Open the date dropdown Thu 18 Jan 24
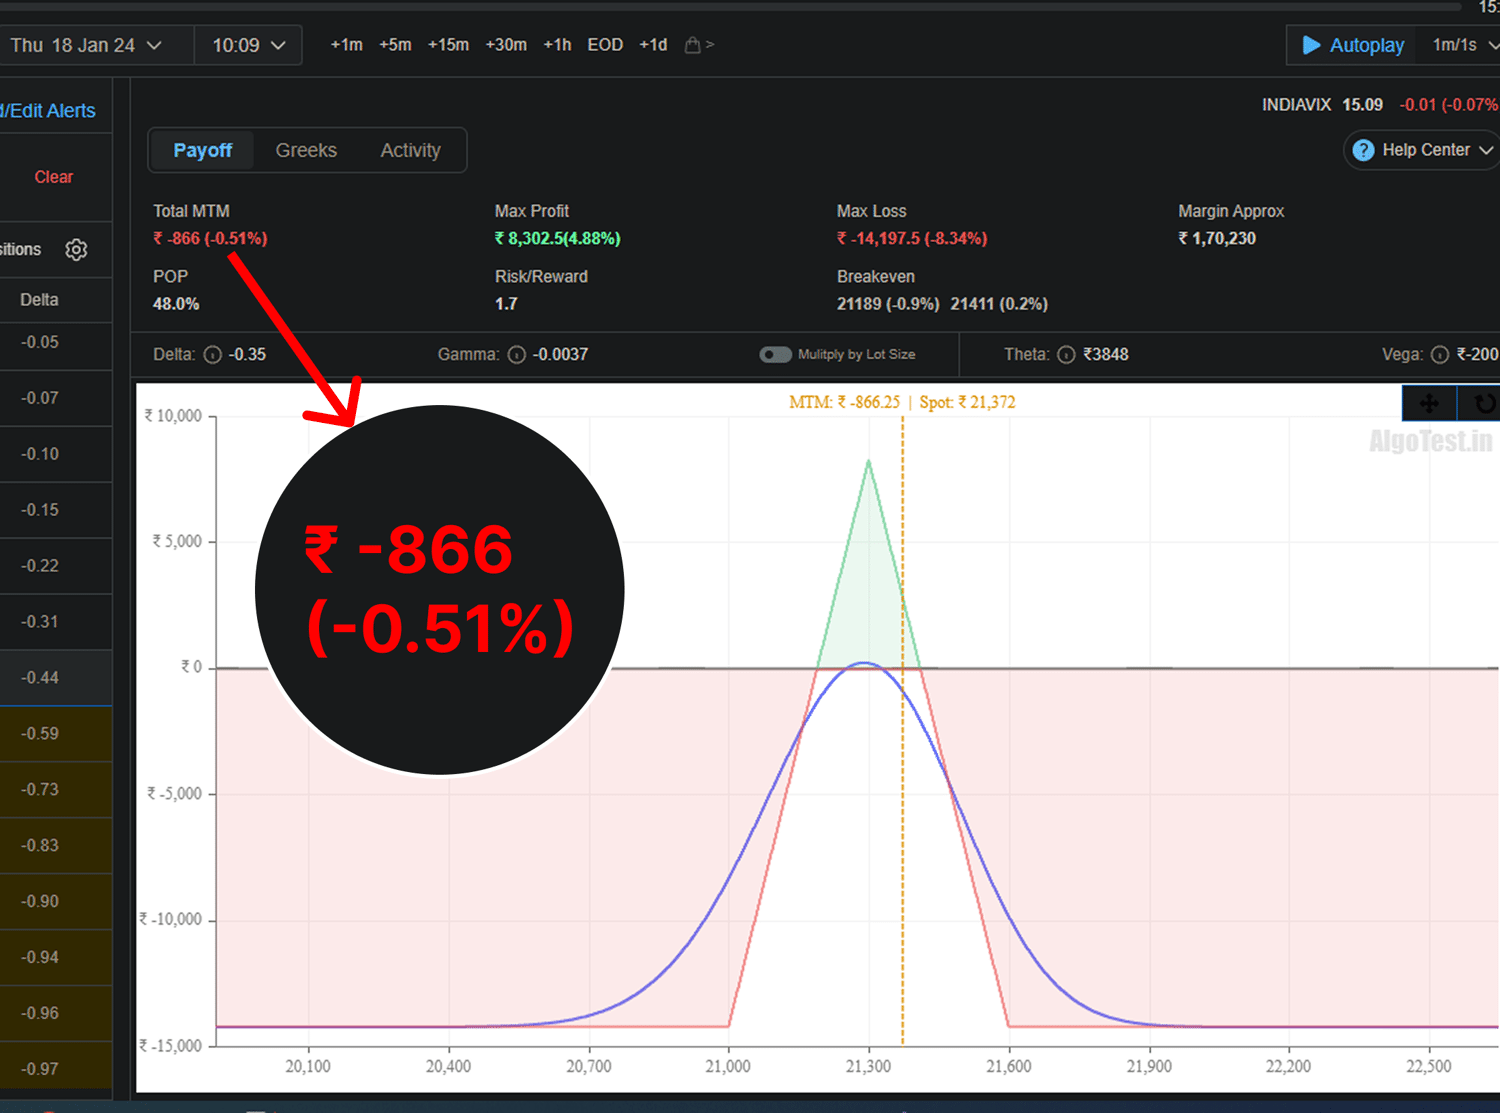 [86, 45]
